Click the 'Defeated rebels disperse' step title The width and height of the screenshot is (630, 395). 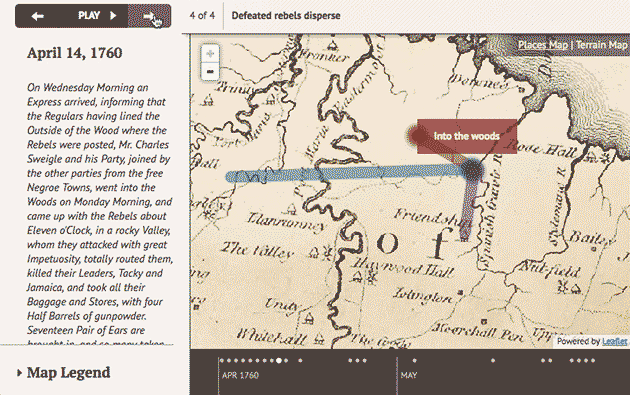point(286,16)
